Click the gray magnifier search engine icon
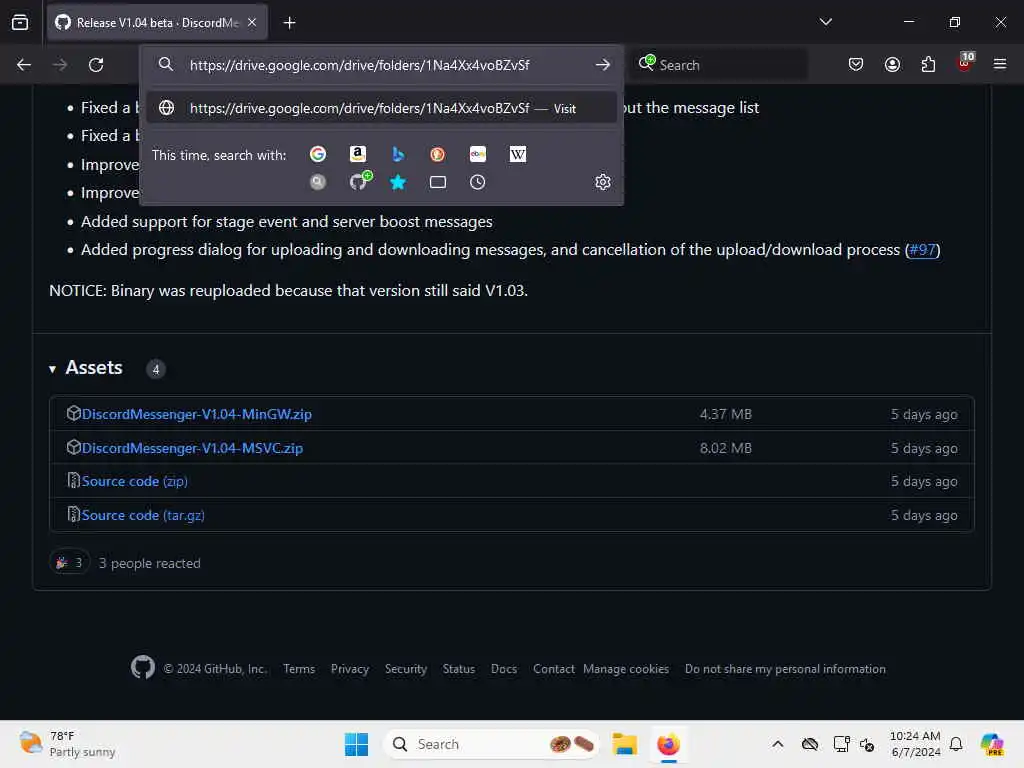 click(x=318, y=182)
